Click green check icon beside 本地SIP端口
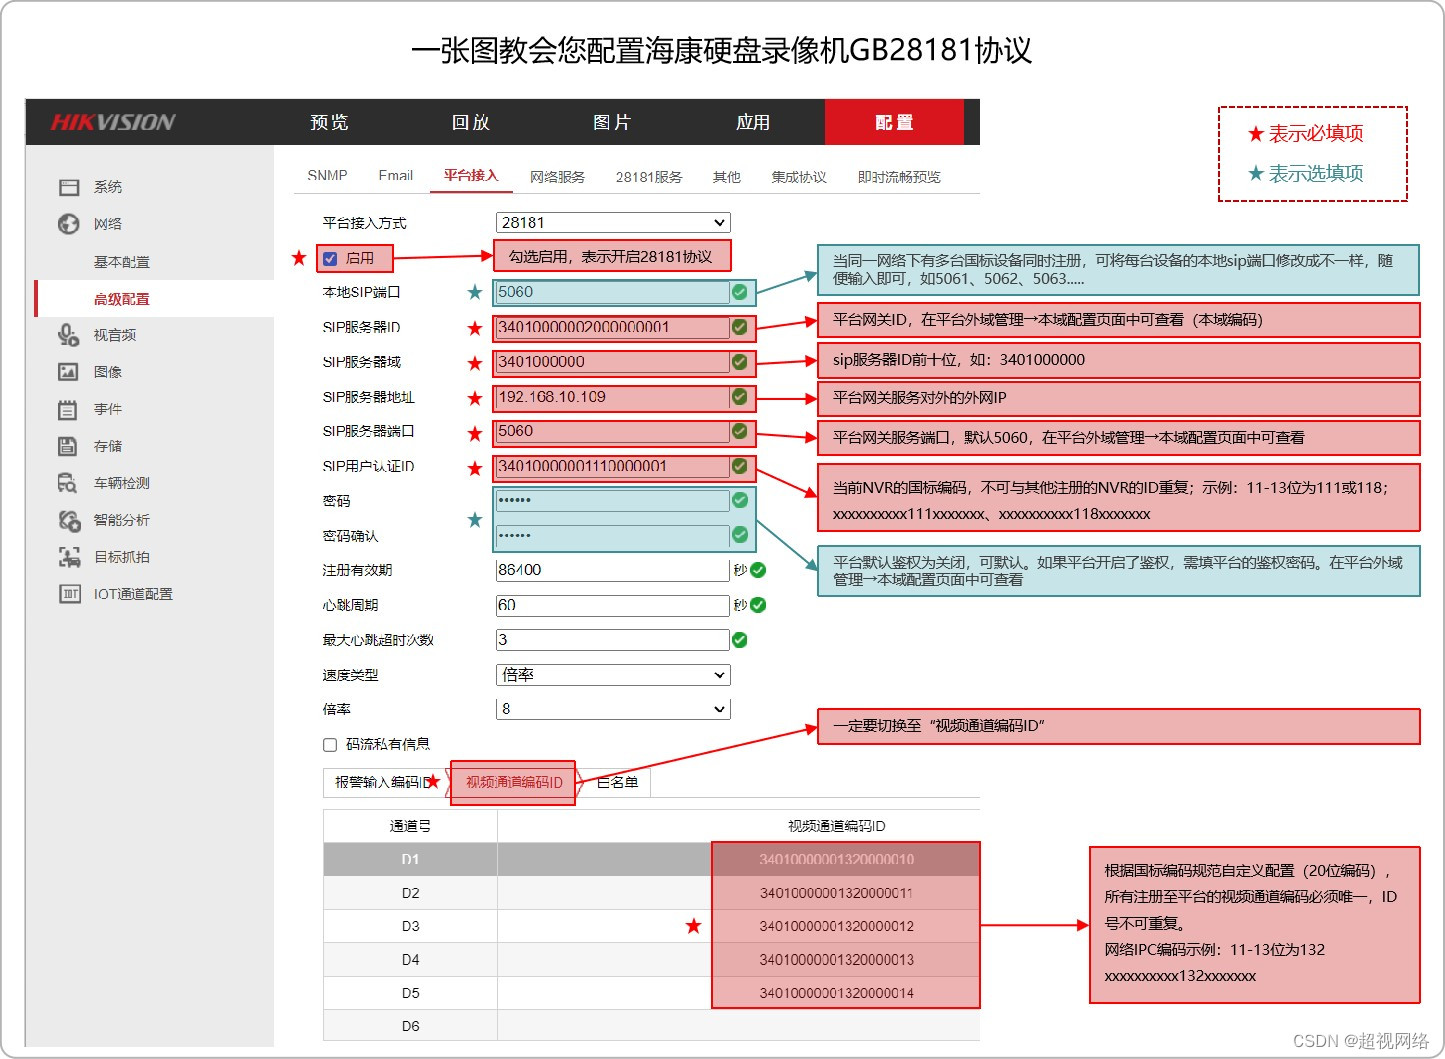The width and height of the screenshot is (1445, 1059). pos(739,292)
